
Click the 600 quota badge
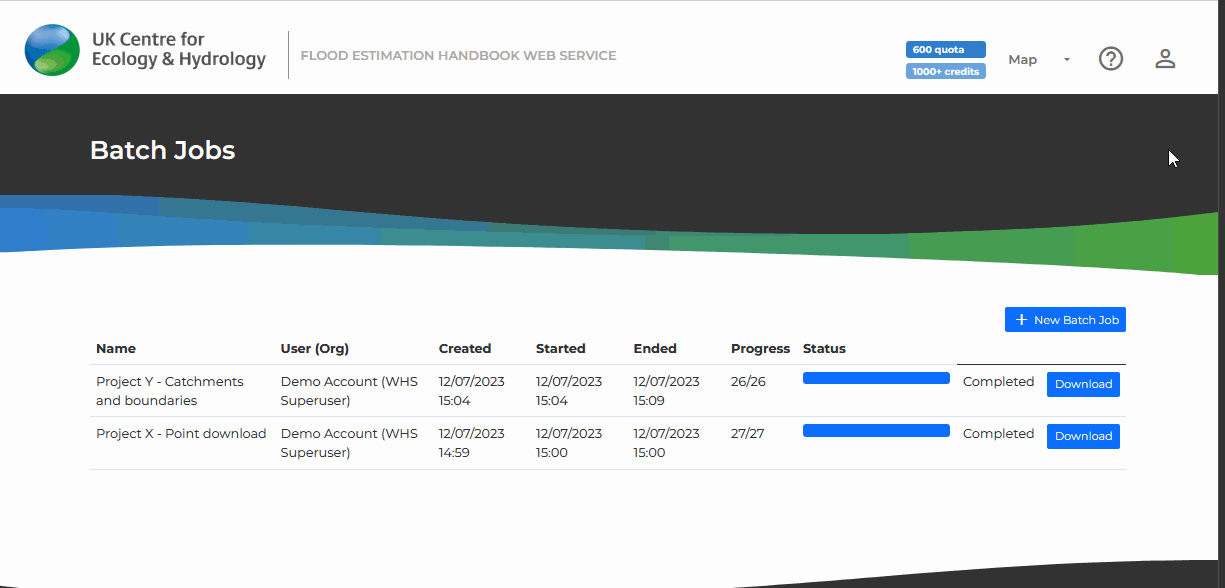click(945, 50)
